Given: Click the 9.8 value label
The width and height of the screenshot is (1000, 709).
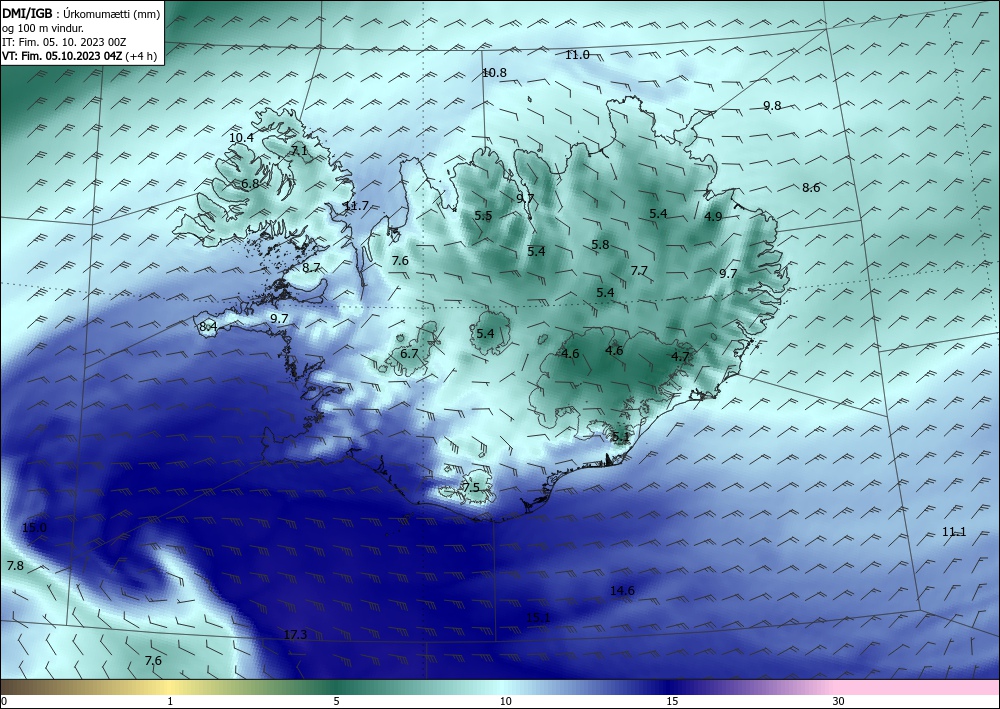Looking at the screenshot, I should tap(772, 106).
